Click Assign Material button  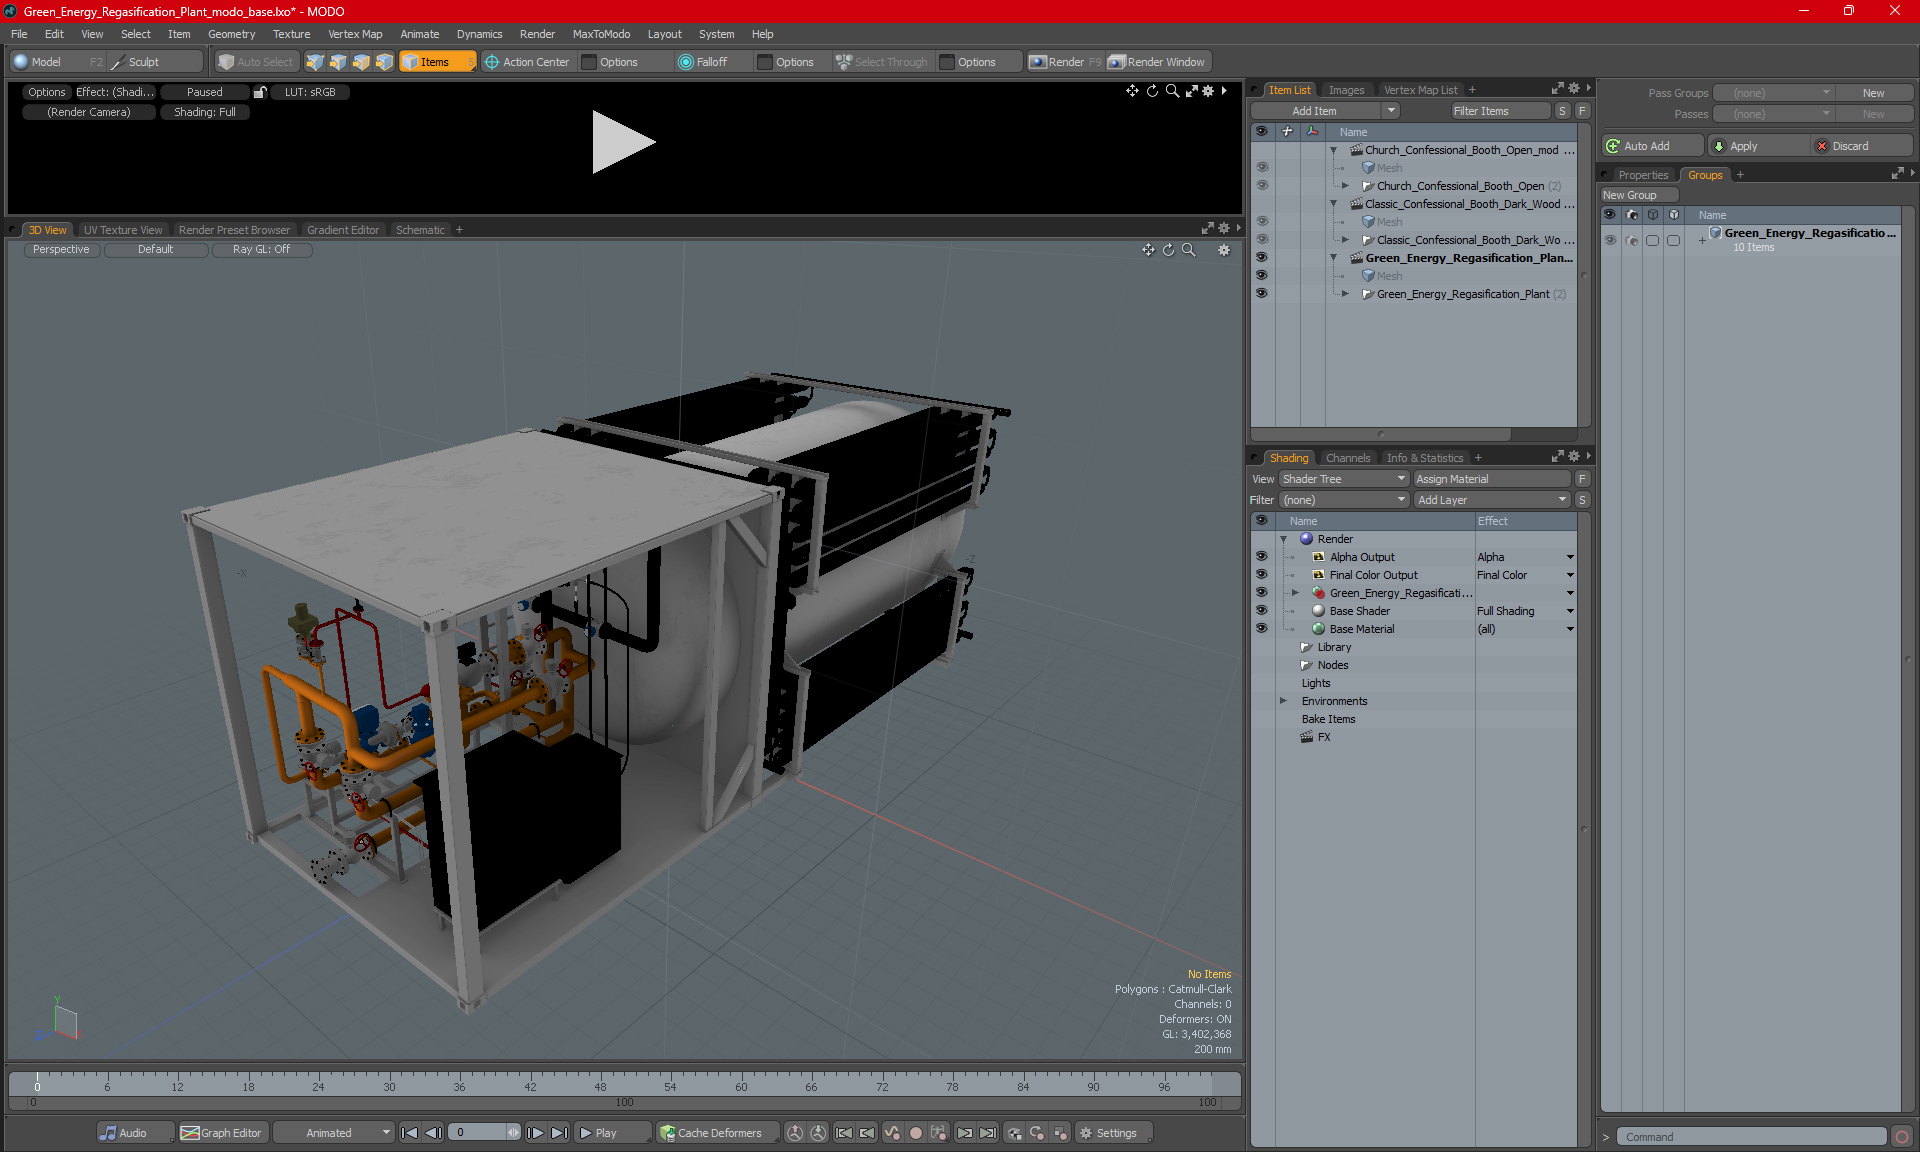point(1492,479)
